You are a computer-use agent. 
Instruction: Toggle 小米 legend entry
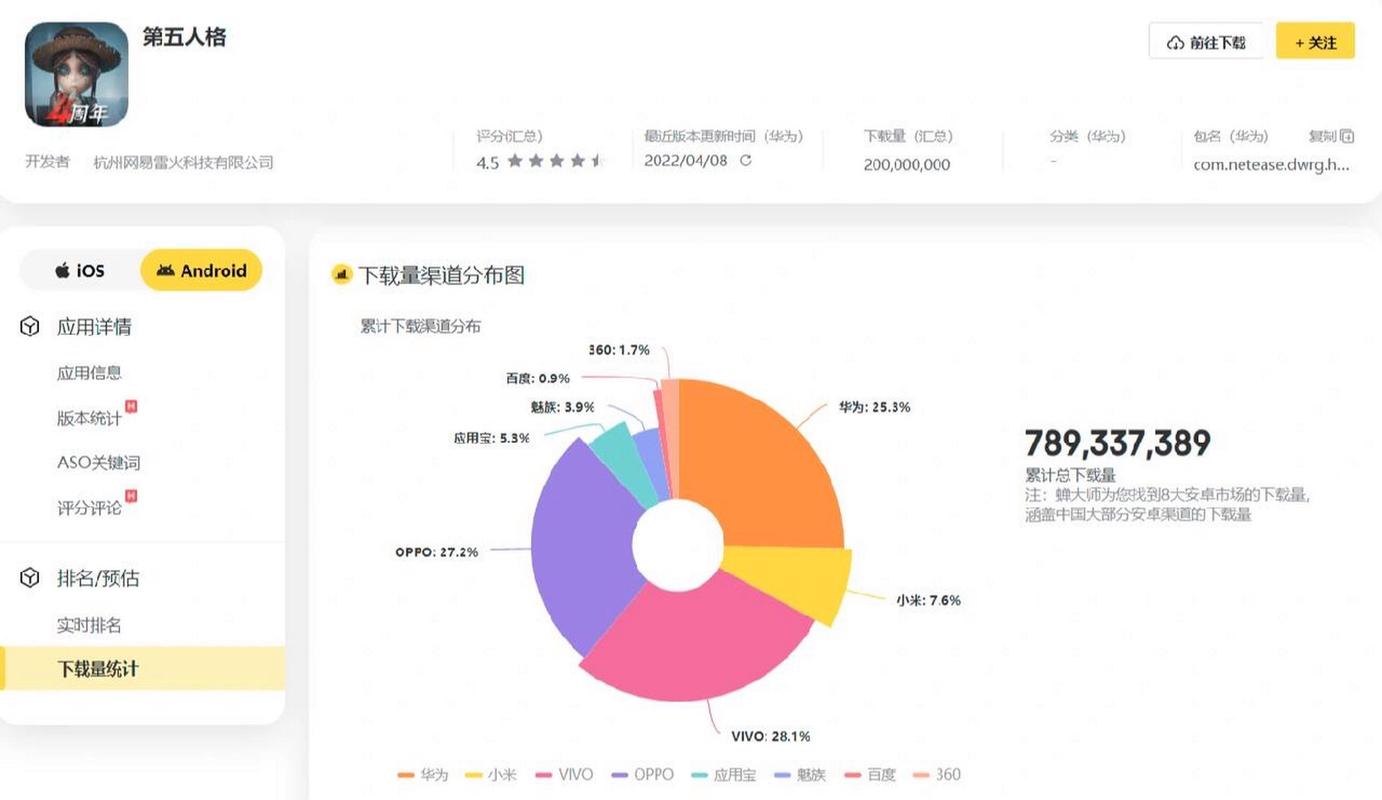(x=490, y=774)
